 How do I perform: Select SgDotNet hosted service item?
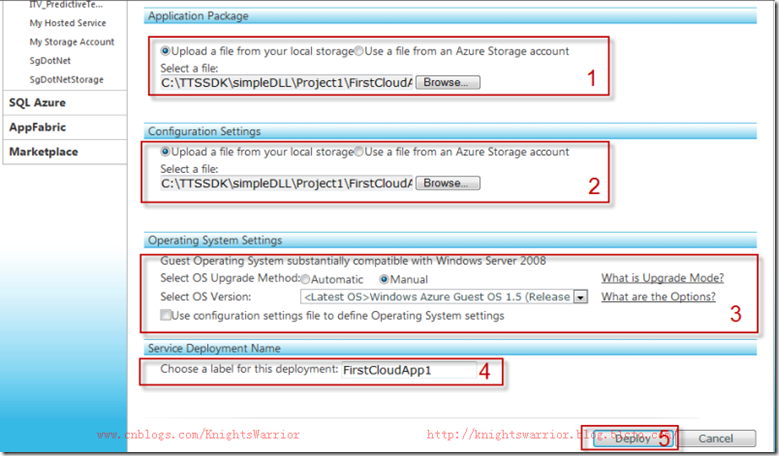click(50, 61)
